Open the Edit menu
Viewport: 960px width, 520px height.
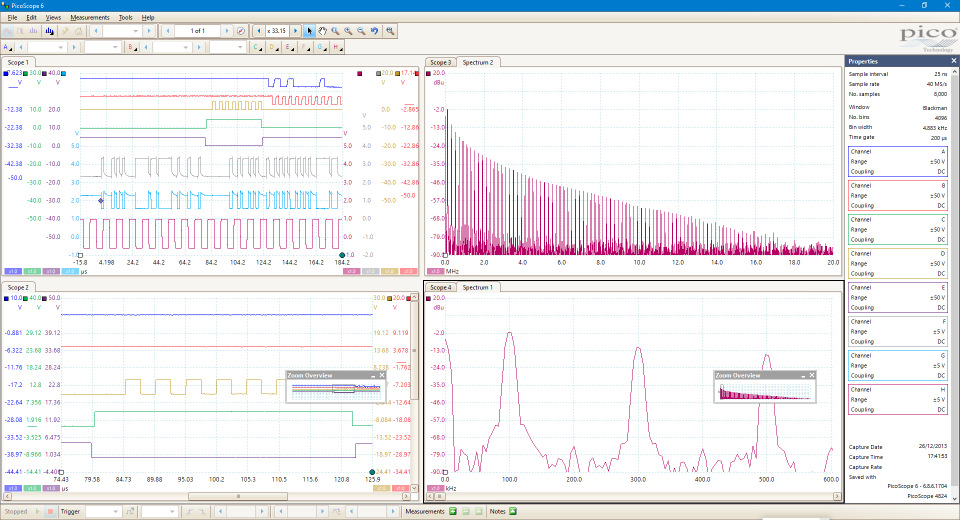[31, 18]
